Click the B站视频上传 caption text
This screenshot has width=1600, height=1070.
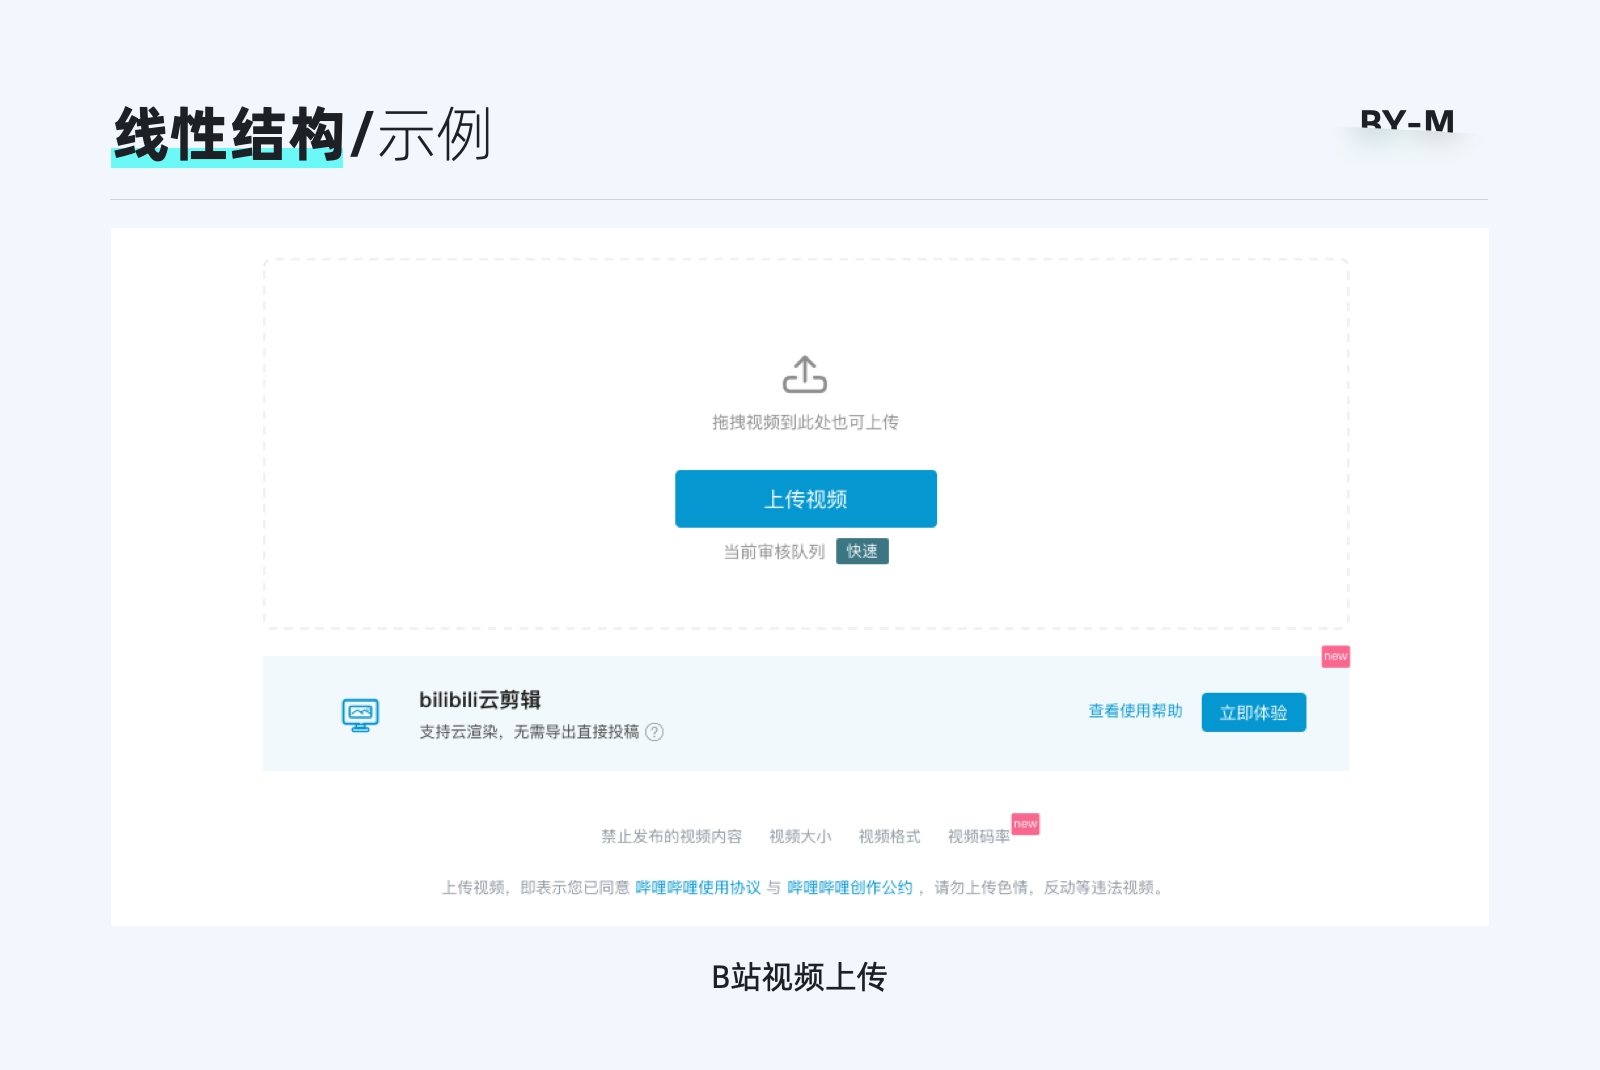click(799, 977)
